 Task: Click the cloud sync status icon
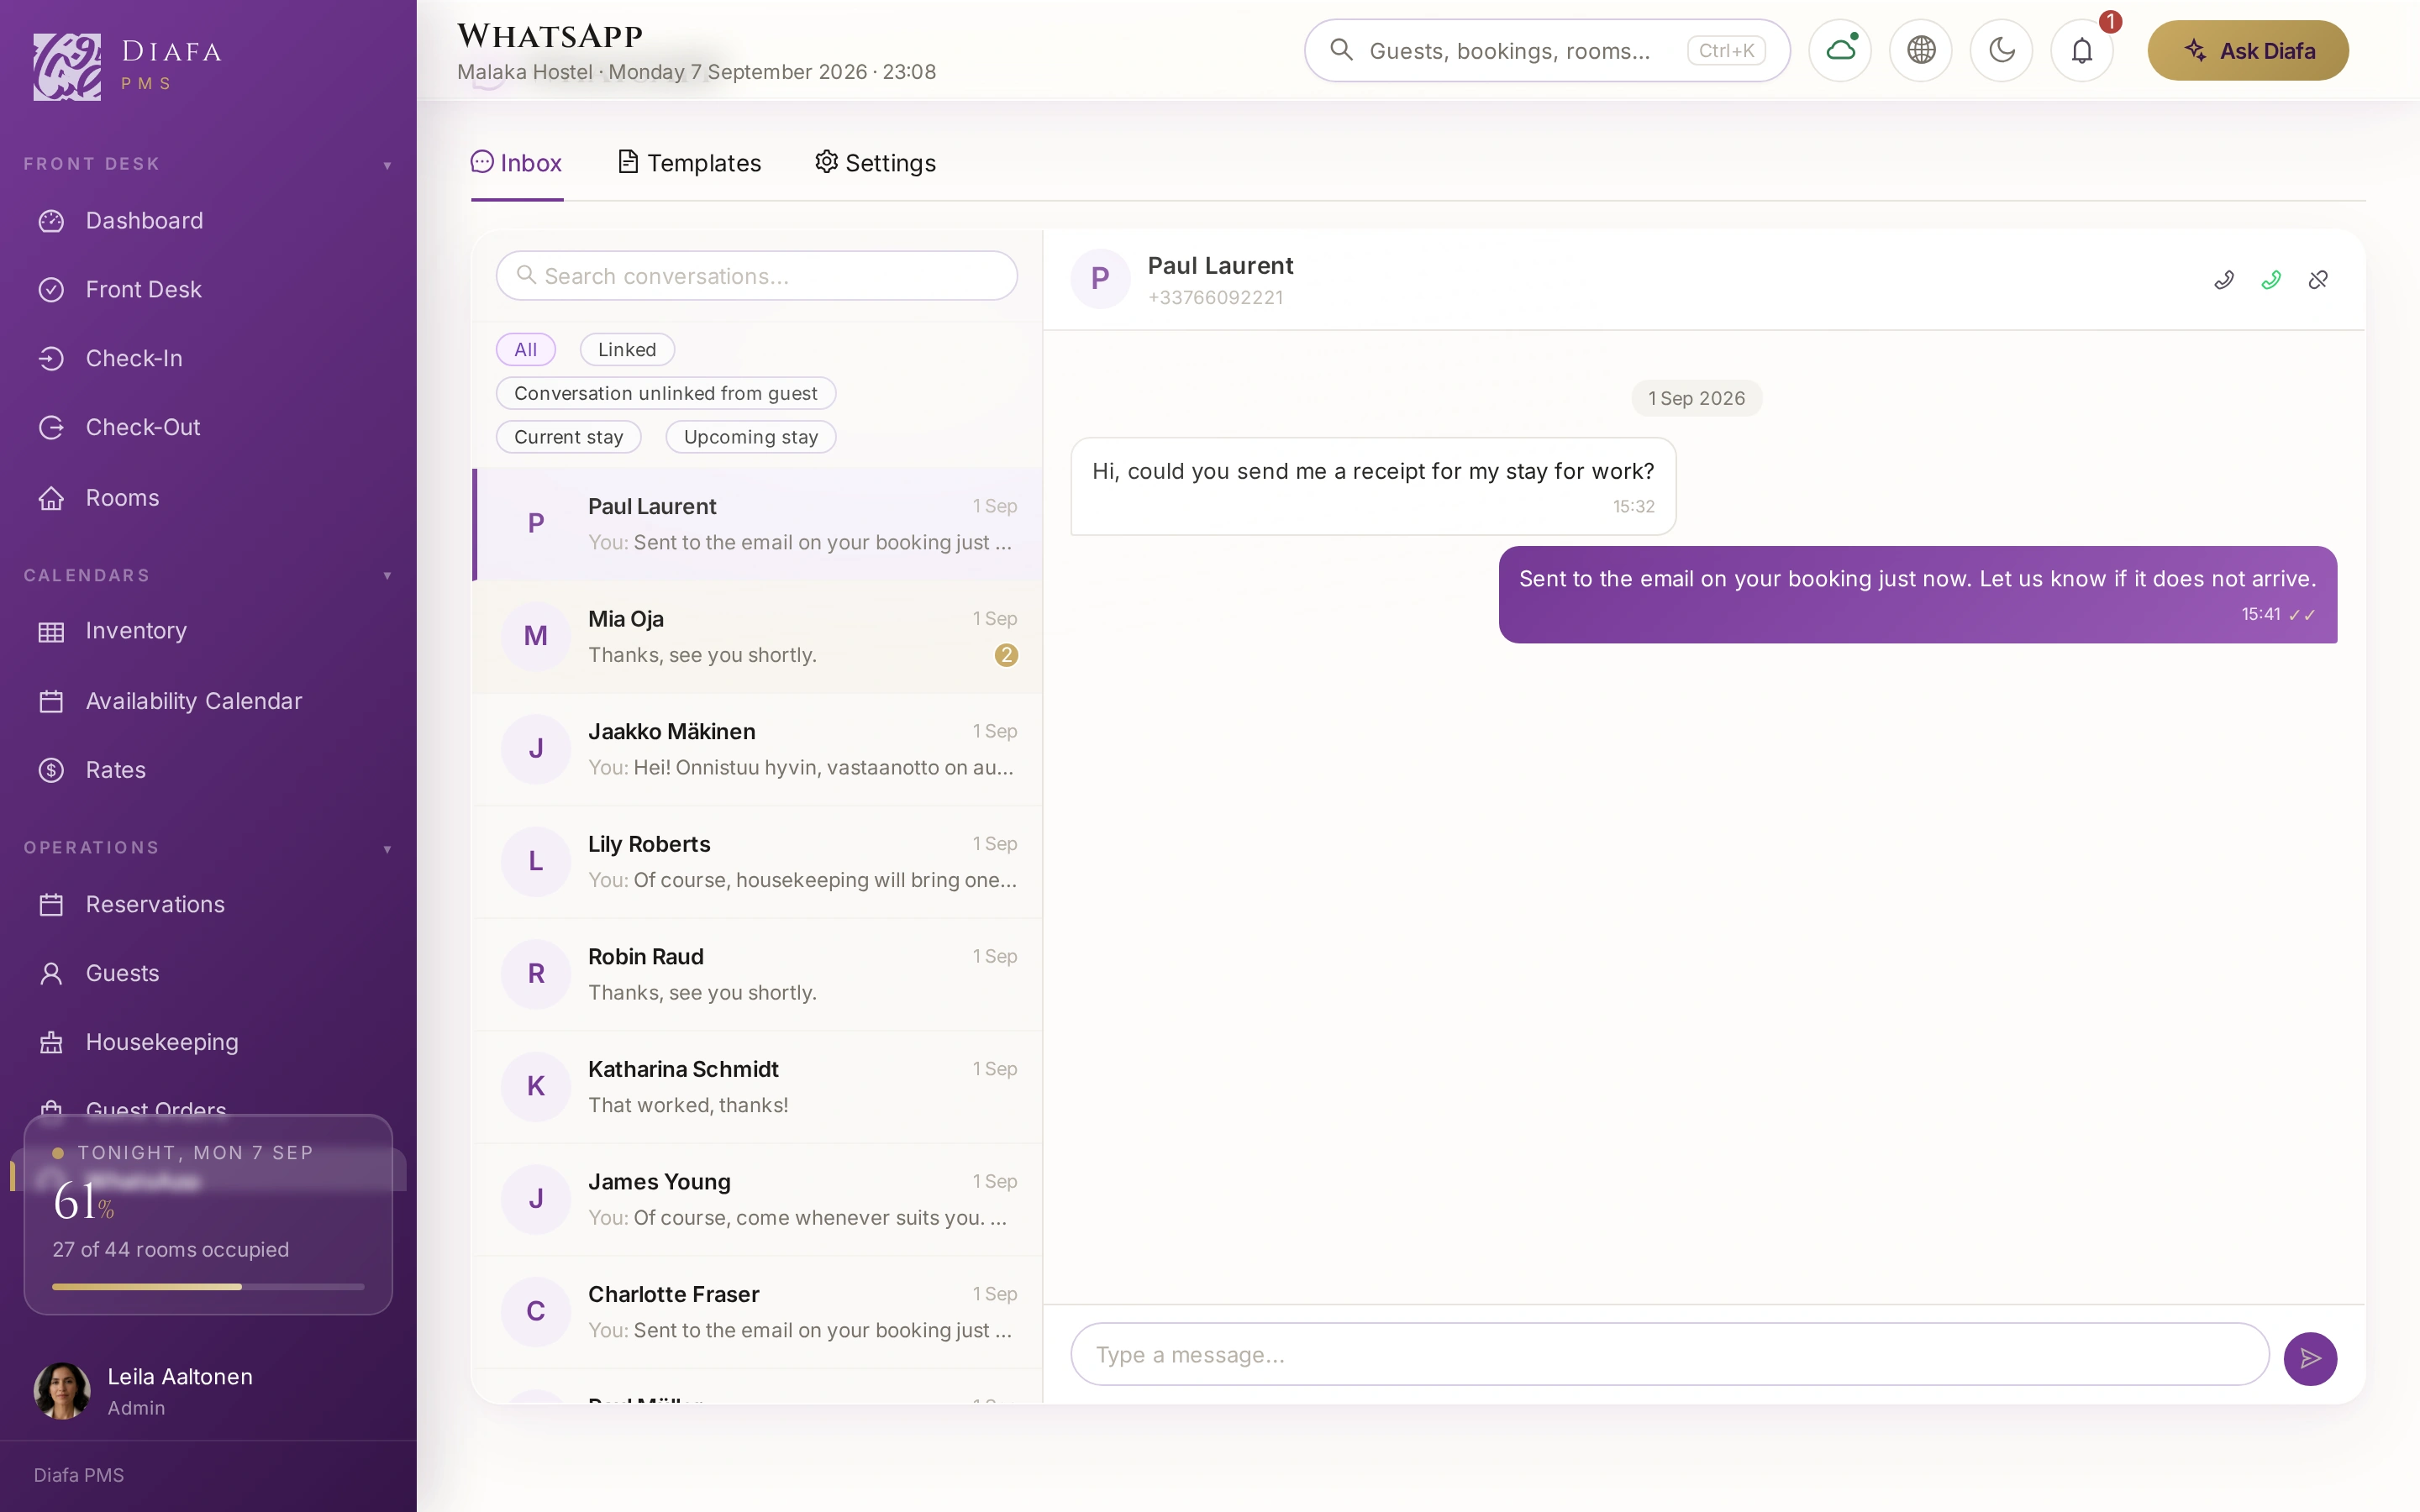pyautogui.click(x=1840, y=50)
